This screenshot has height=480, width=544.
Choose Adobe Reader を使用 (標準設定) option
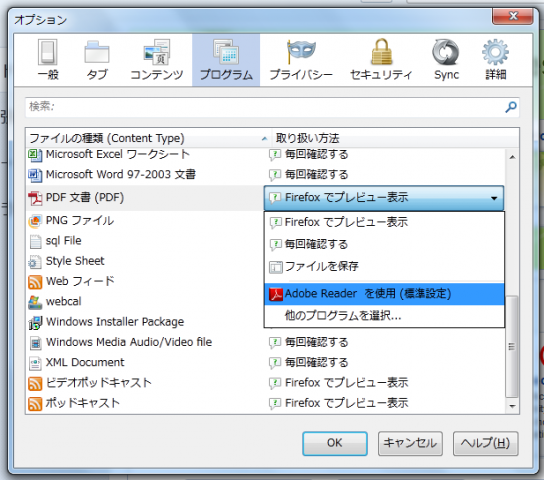click(x=384, y=294)
